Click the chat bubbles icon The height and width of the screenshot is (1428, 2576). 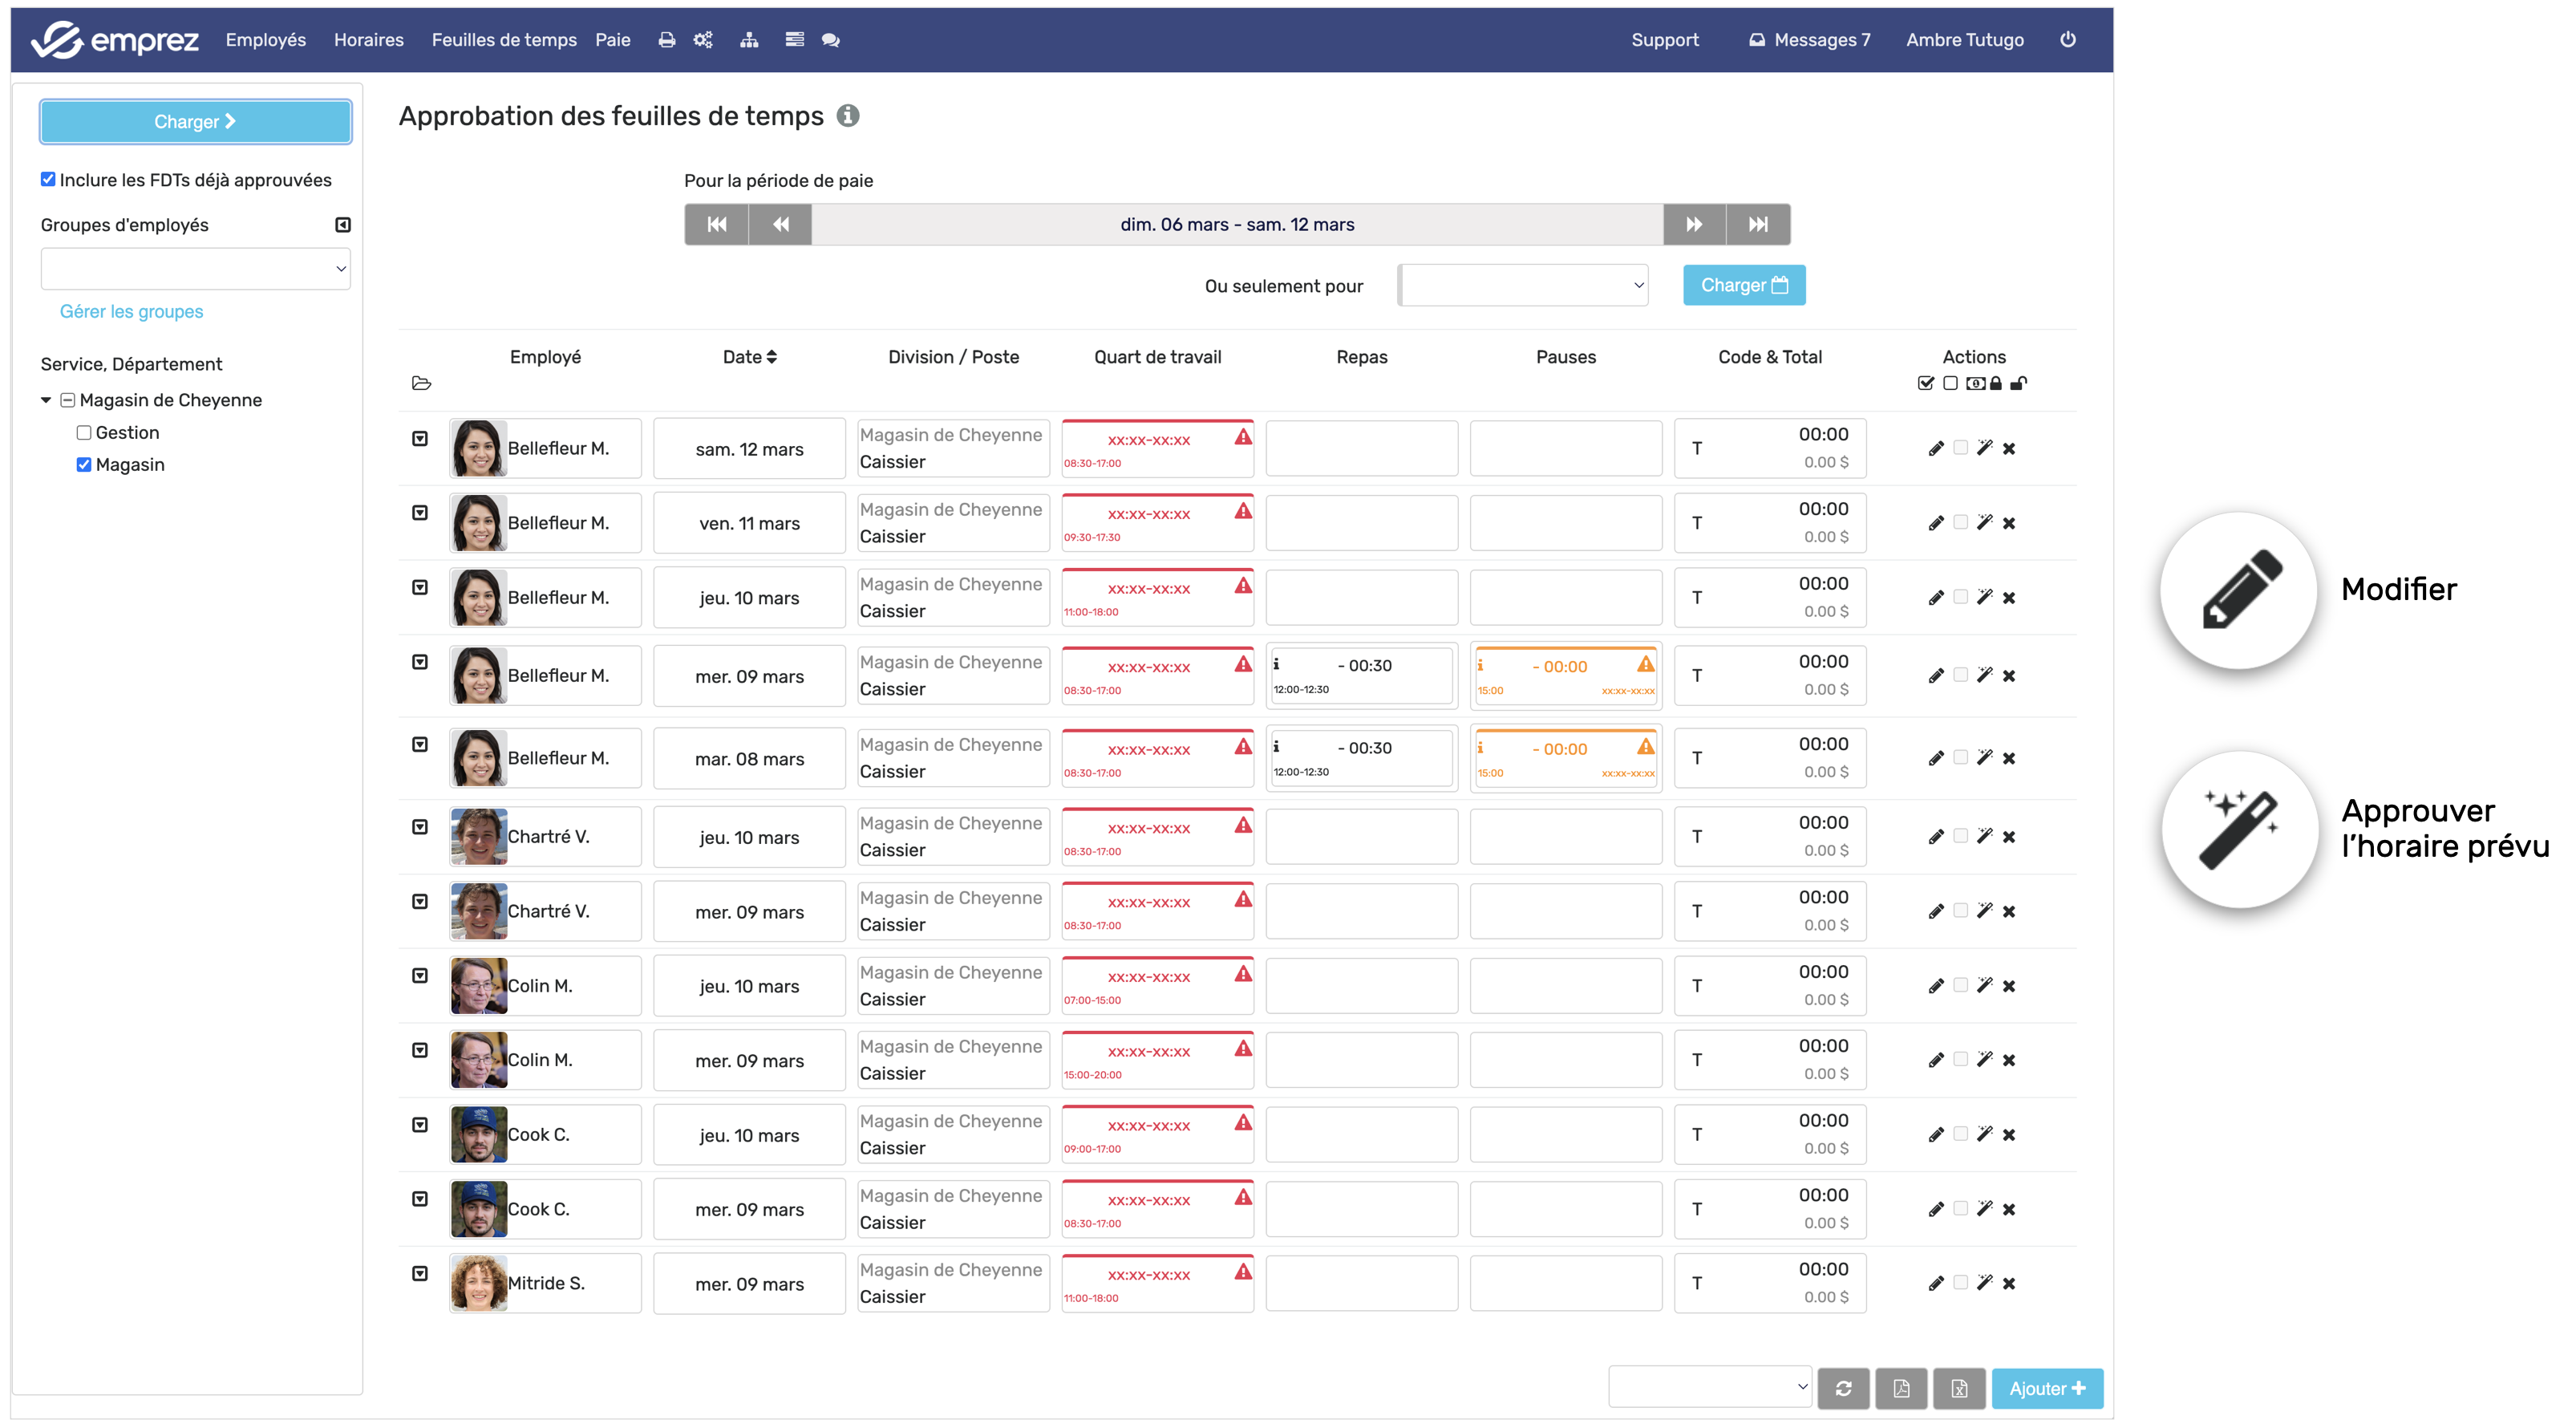[x=830, y=40]
